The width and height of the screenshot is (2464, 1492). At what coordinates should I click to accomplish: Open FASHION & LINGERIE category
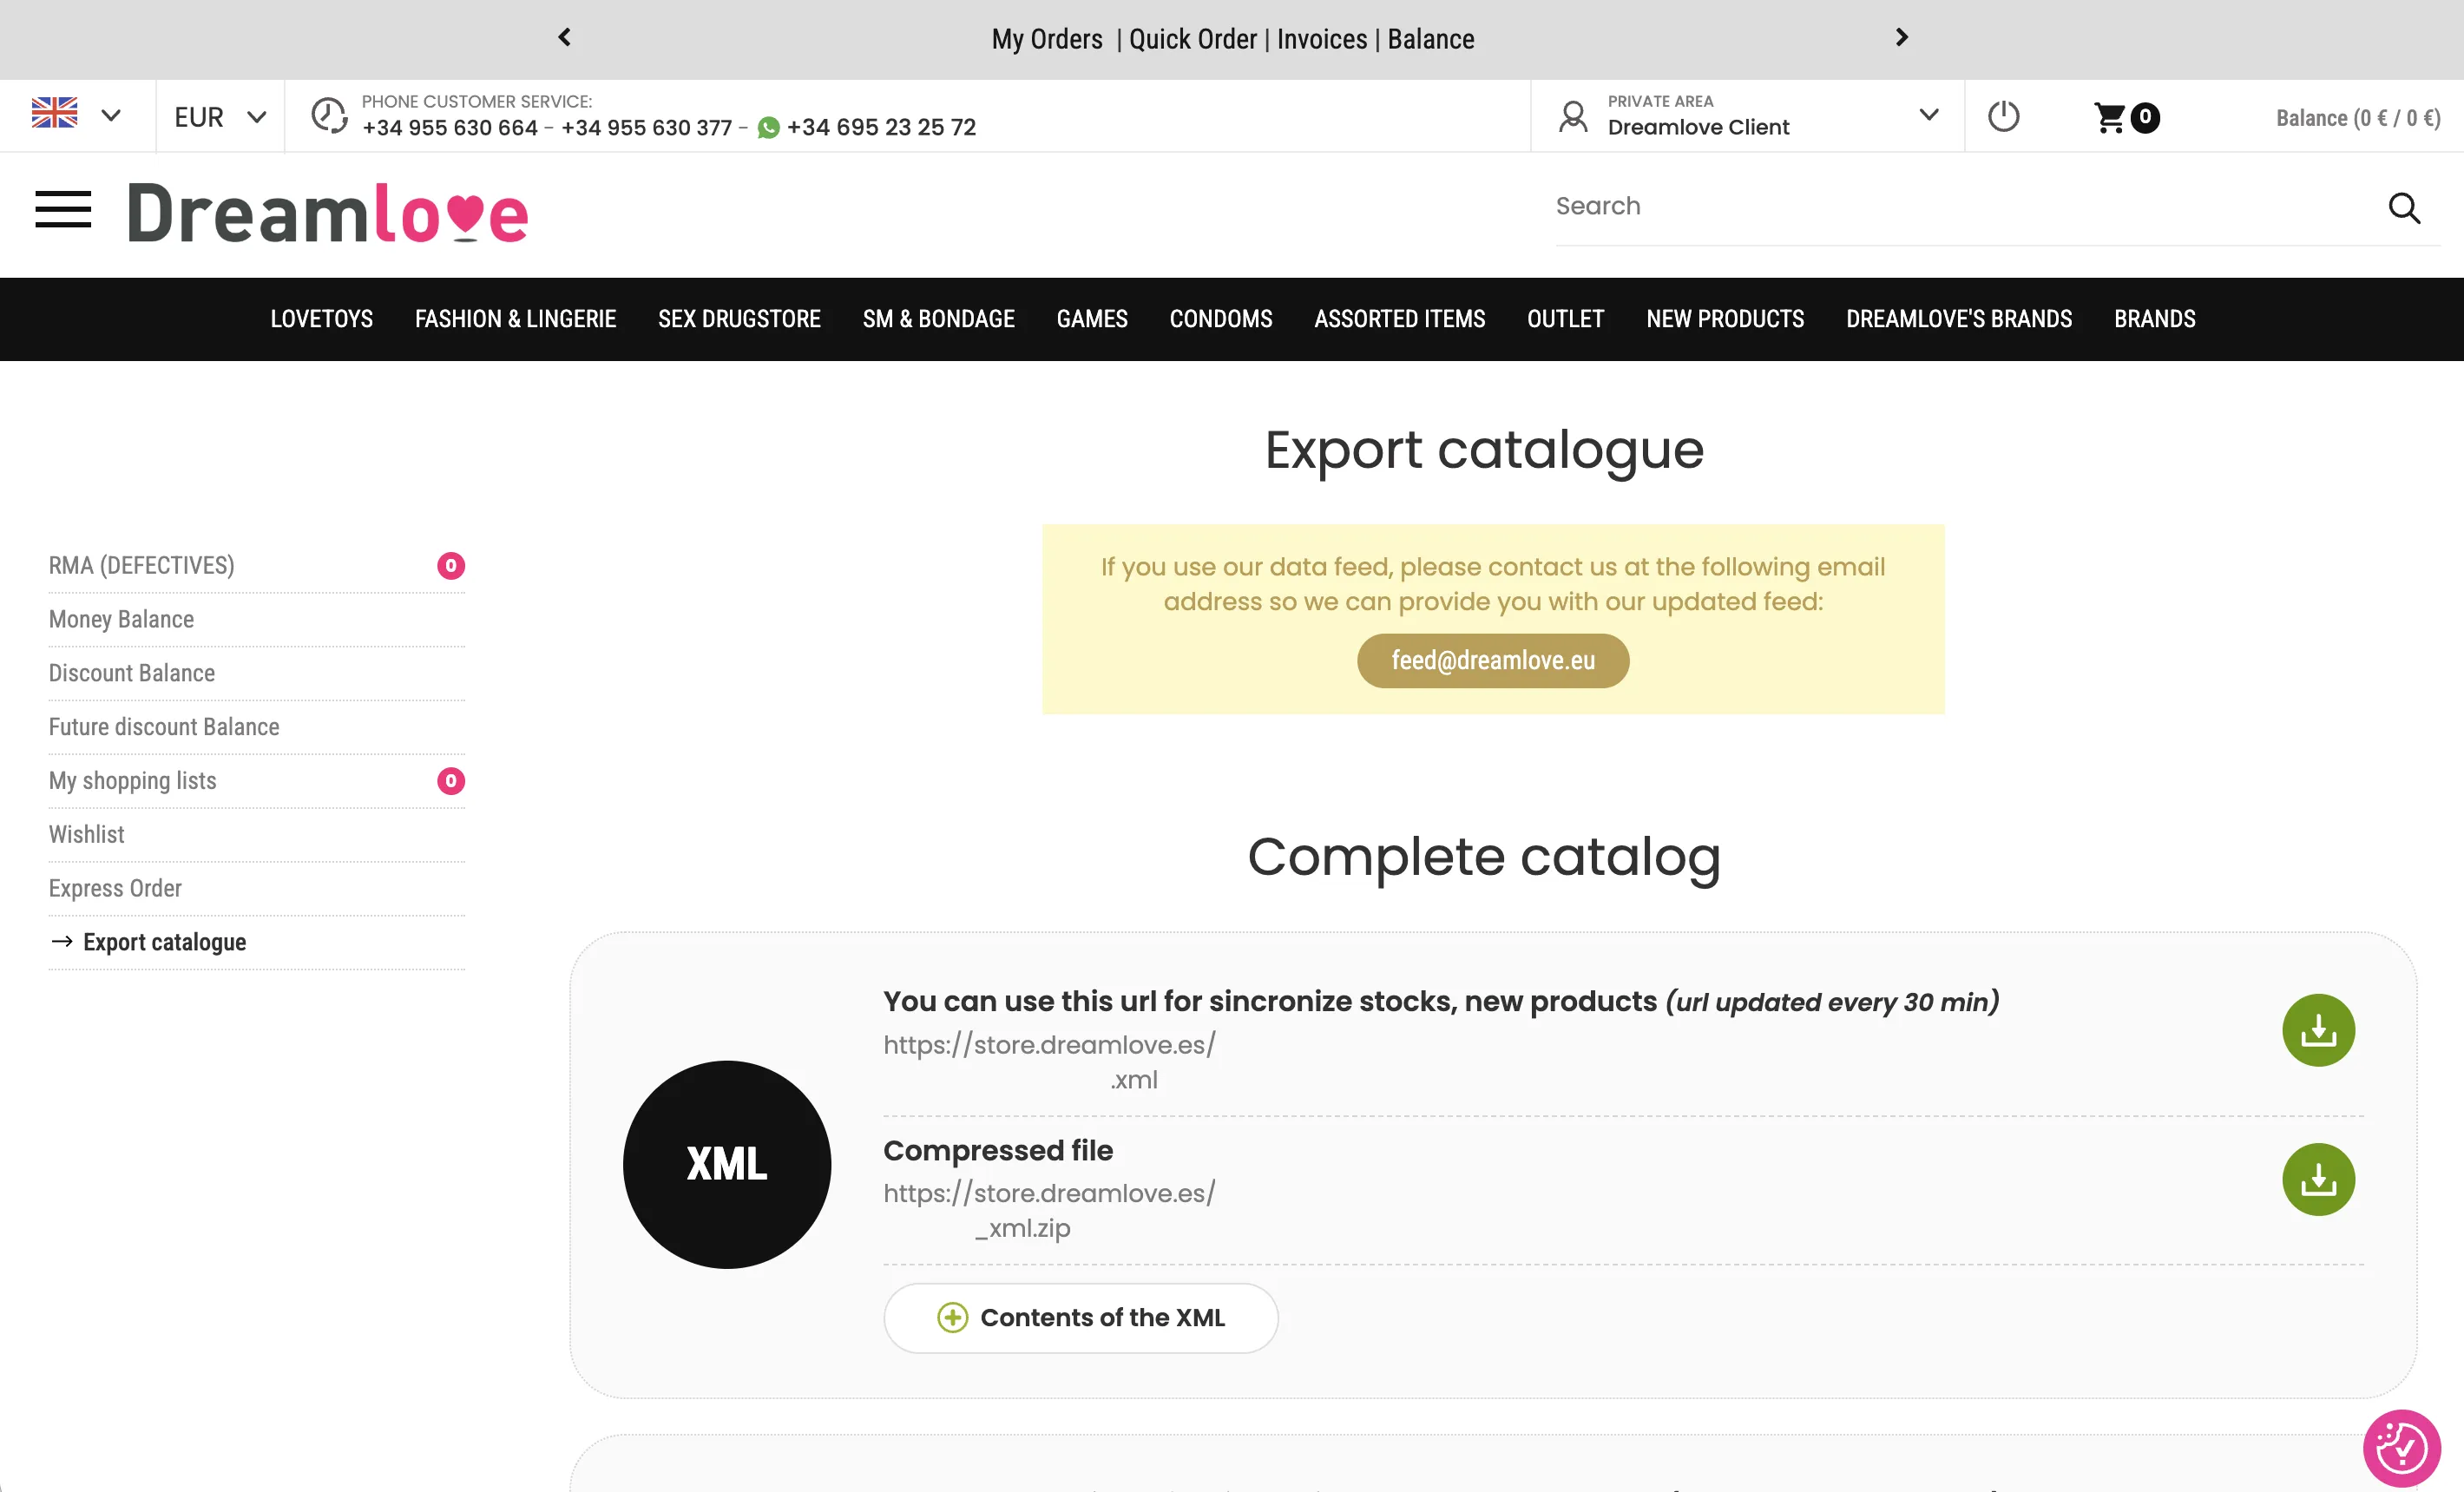[x=515, y=319]
